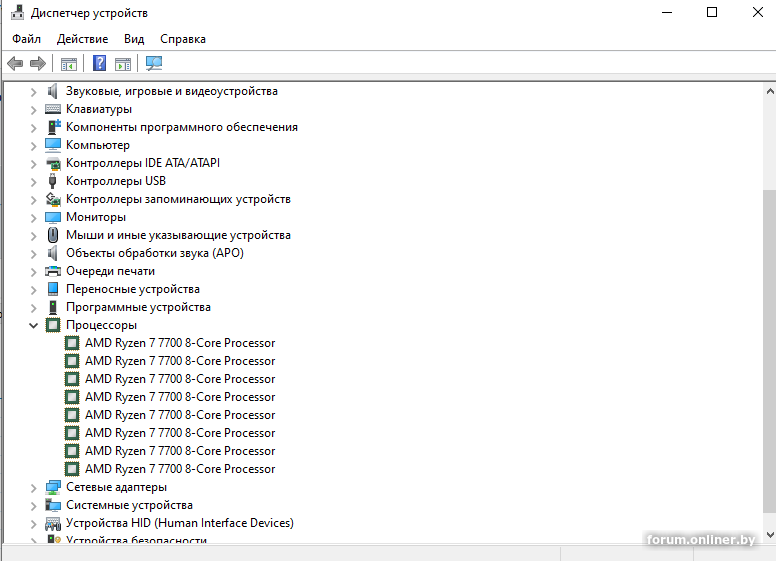
Task: Select Системные устройства tree item
Action: 129,505
